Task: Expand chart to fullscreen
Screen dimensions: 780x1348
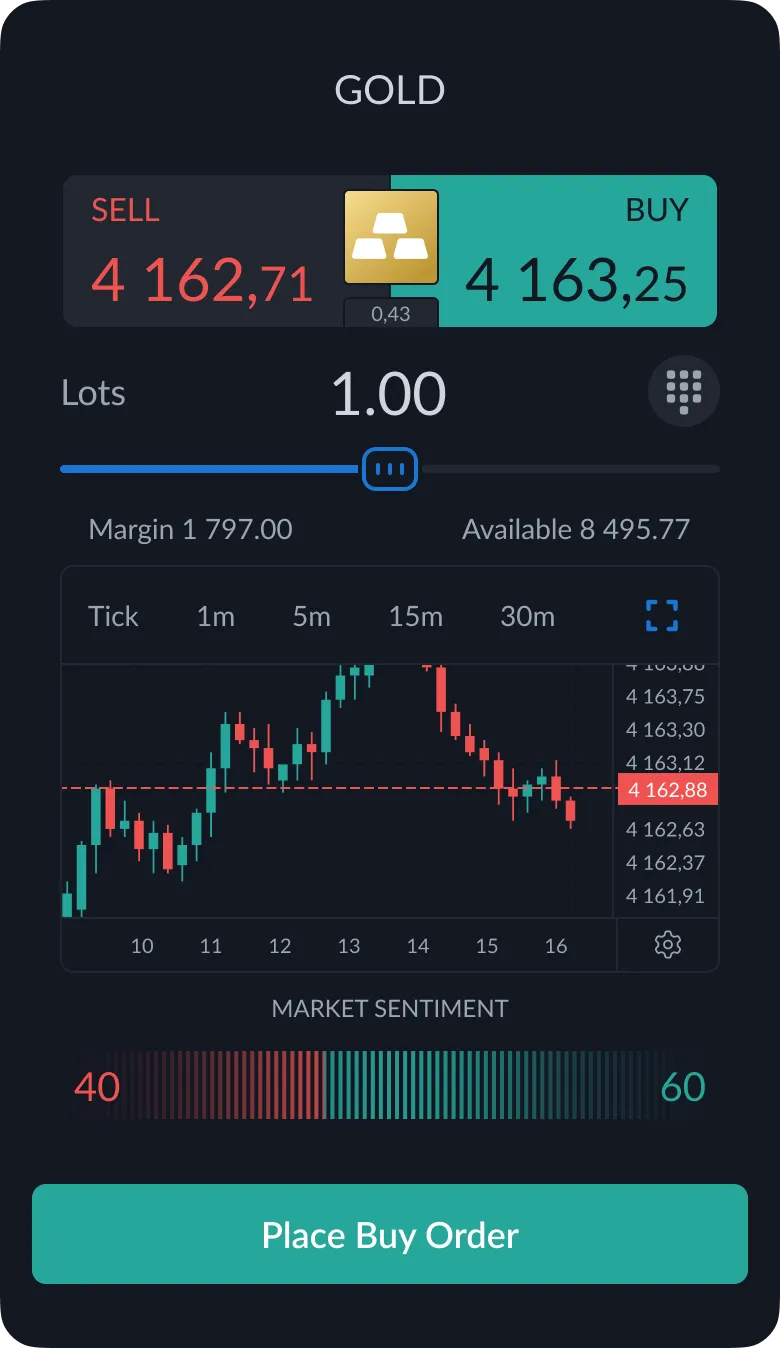Action: pos(662,616)
